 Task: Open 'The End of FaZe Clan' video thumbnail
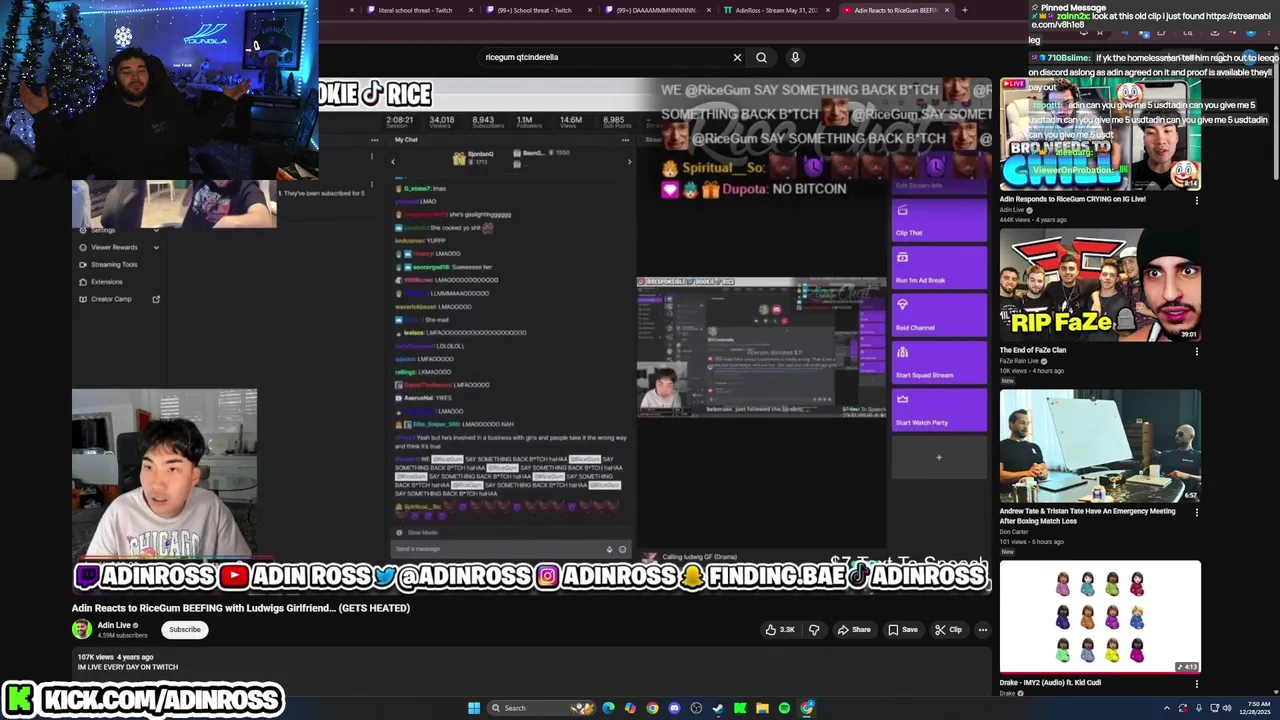pyautogui.click(x=1100, y=285)
